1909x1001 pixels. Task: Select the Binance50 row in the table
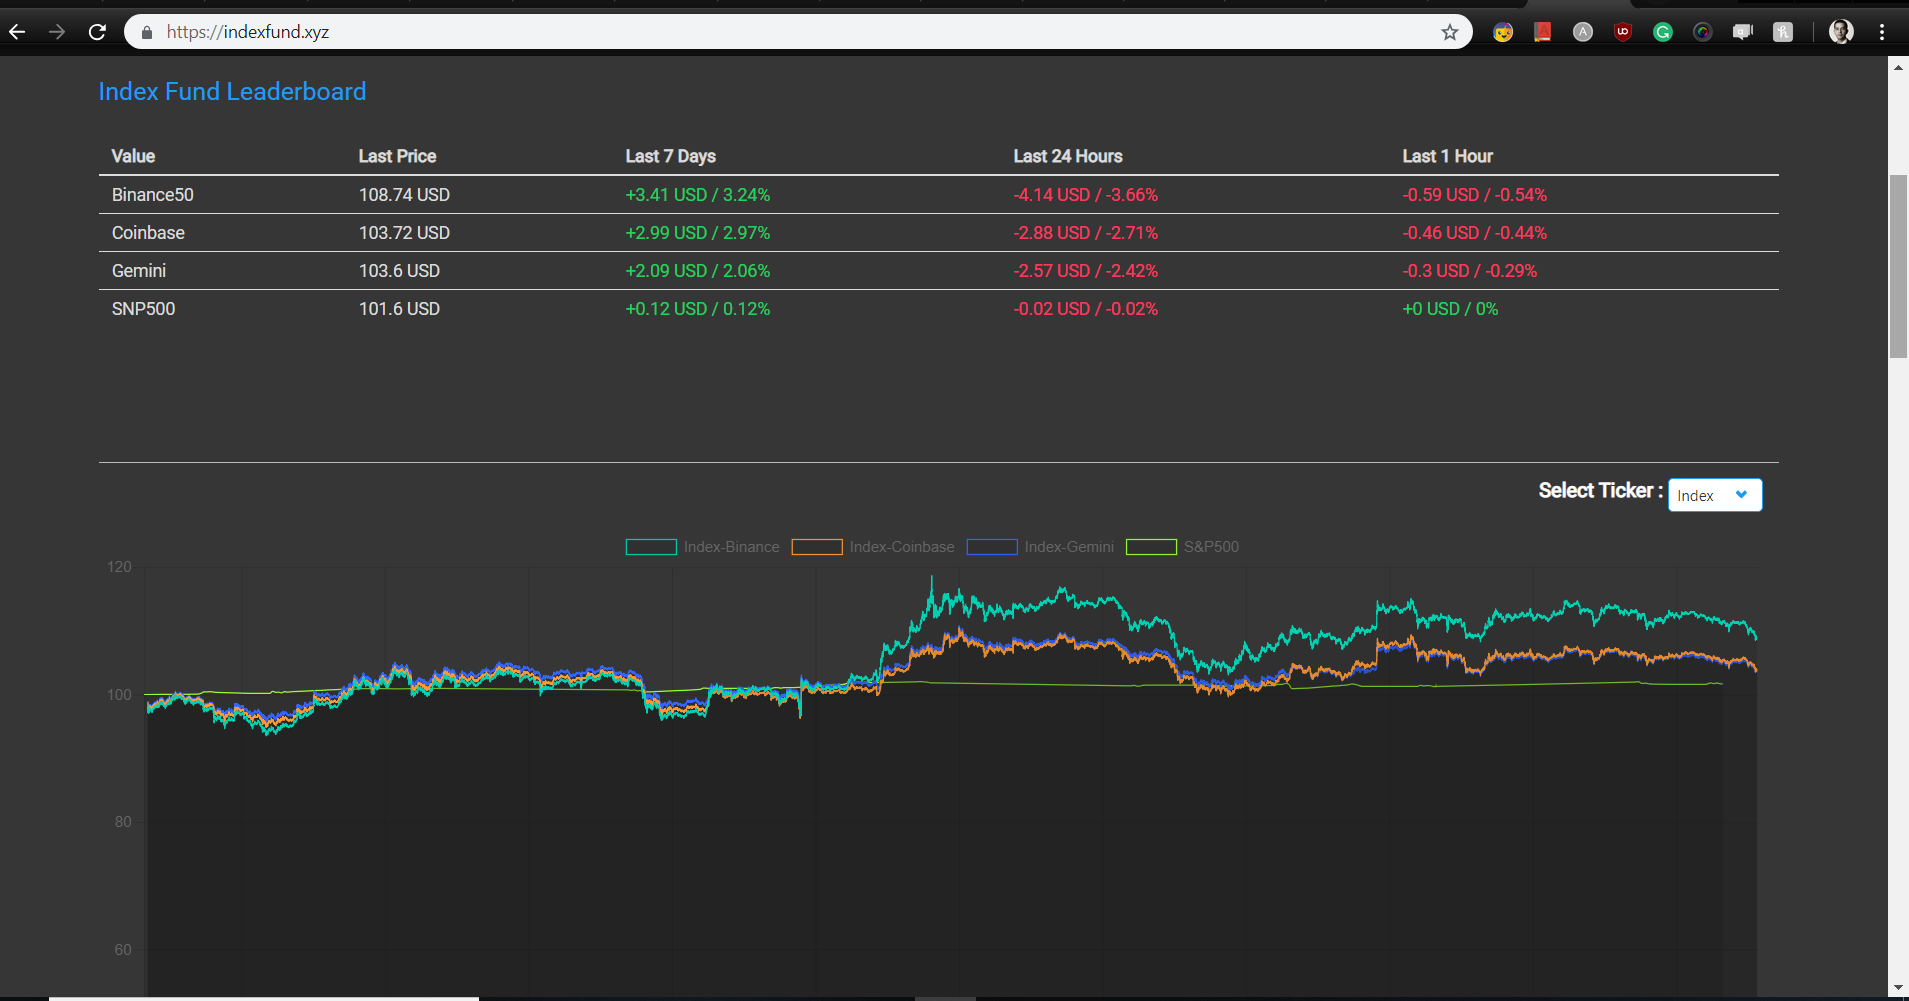152,194
